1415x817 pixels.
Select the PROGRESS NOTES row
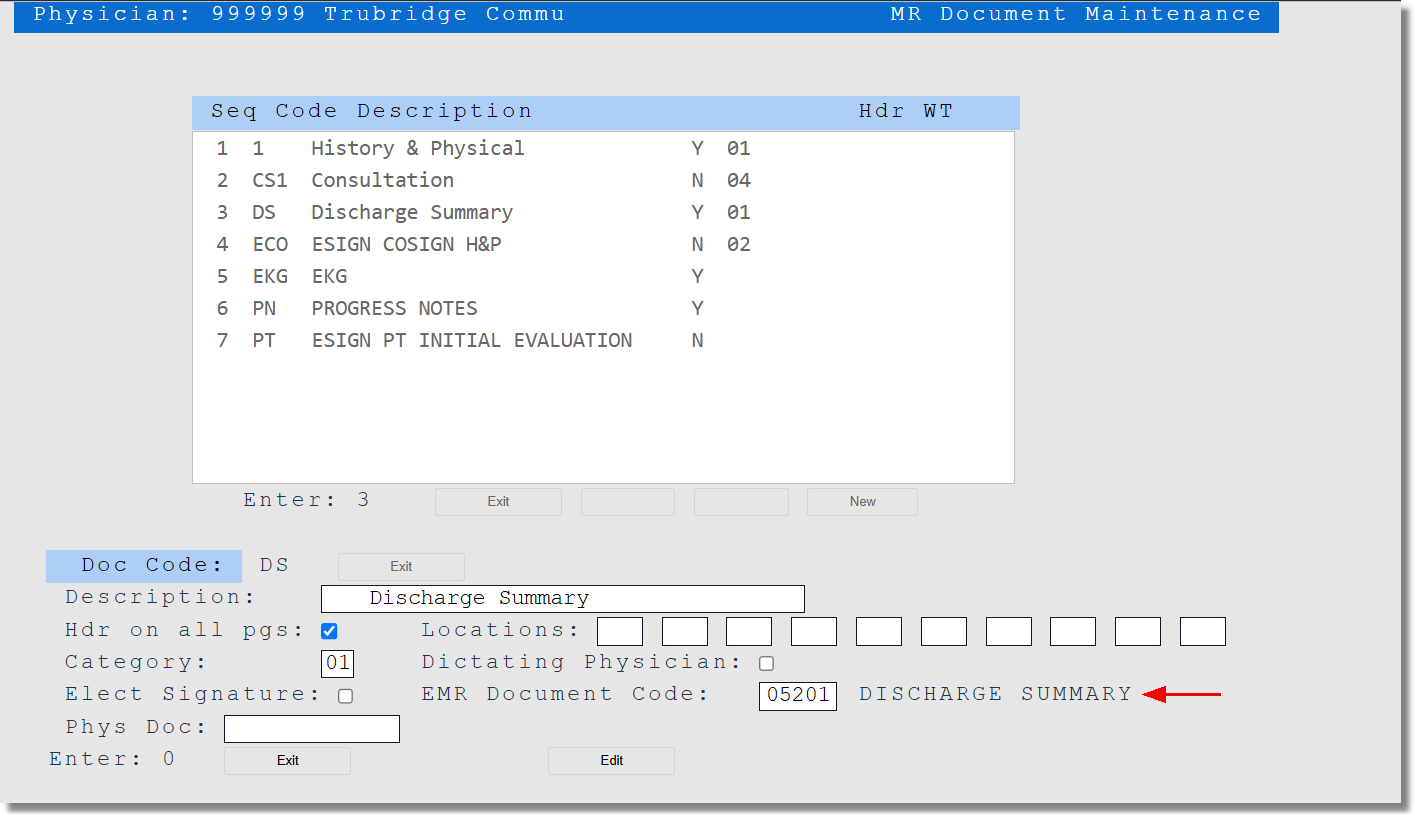[x=603, y=308]
